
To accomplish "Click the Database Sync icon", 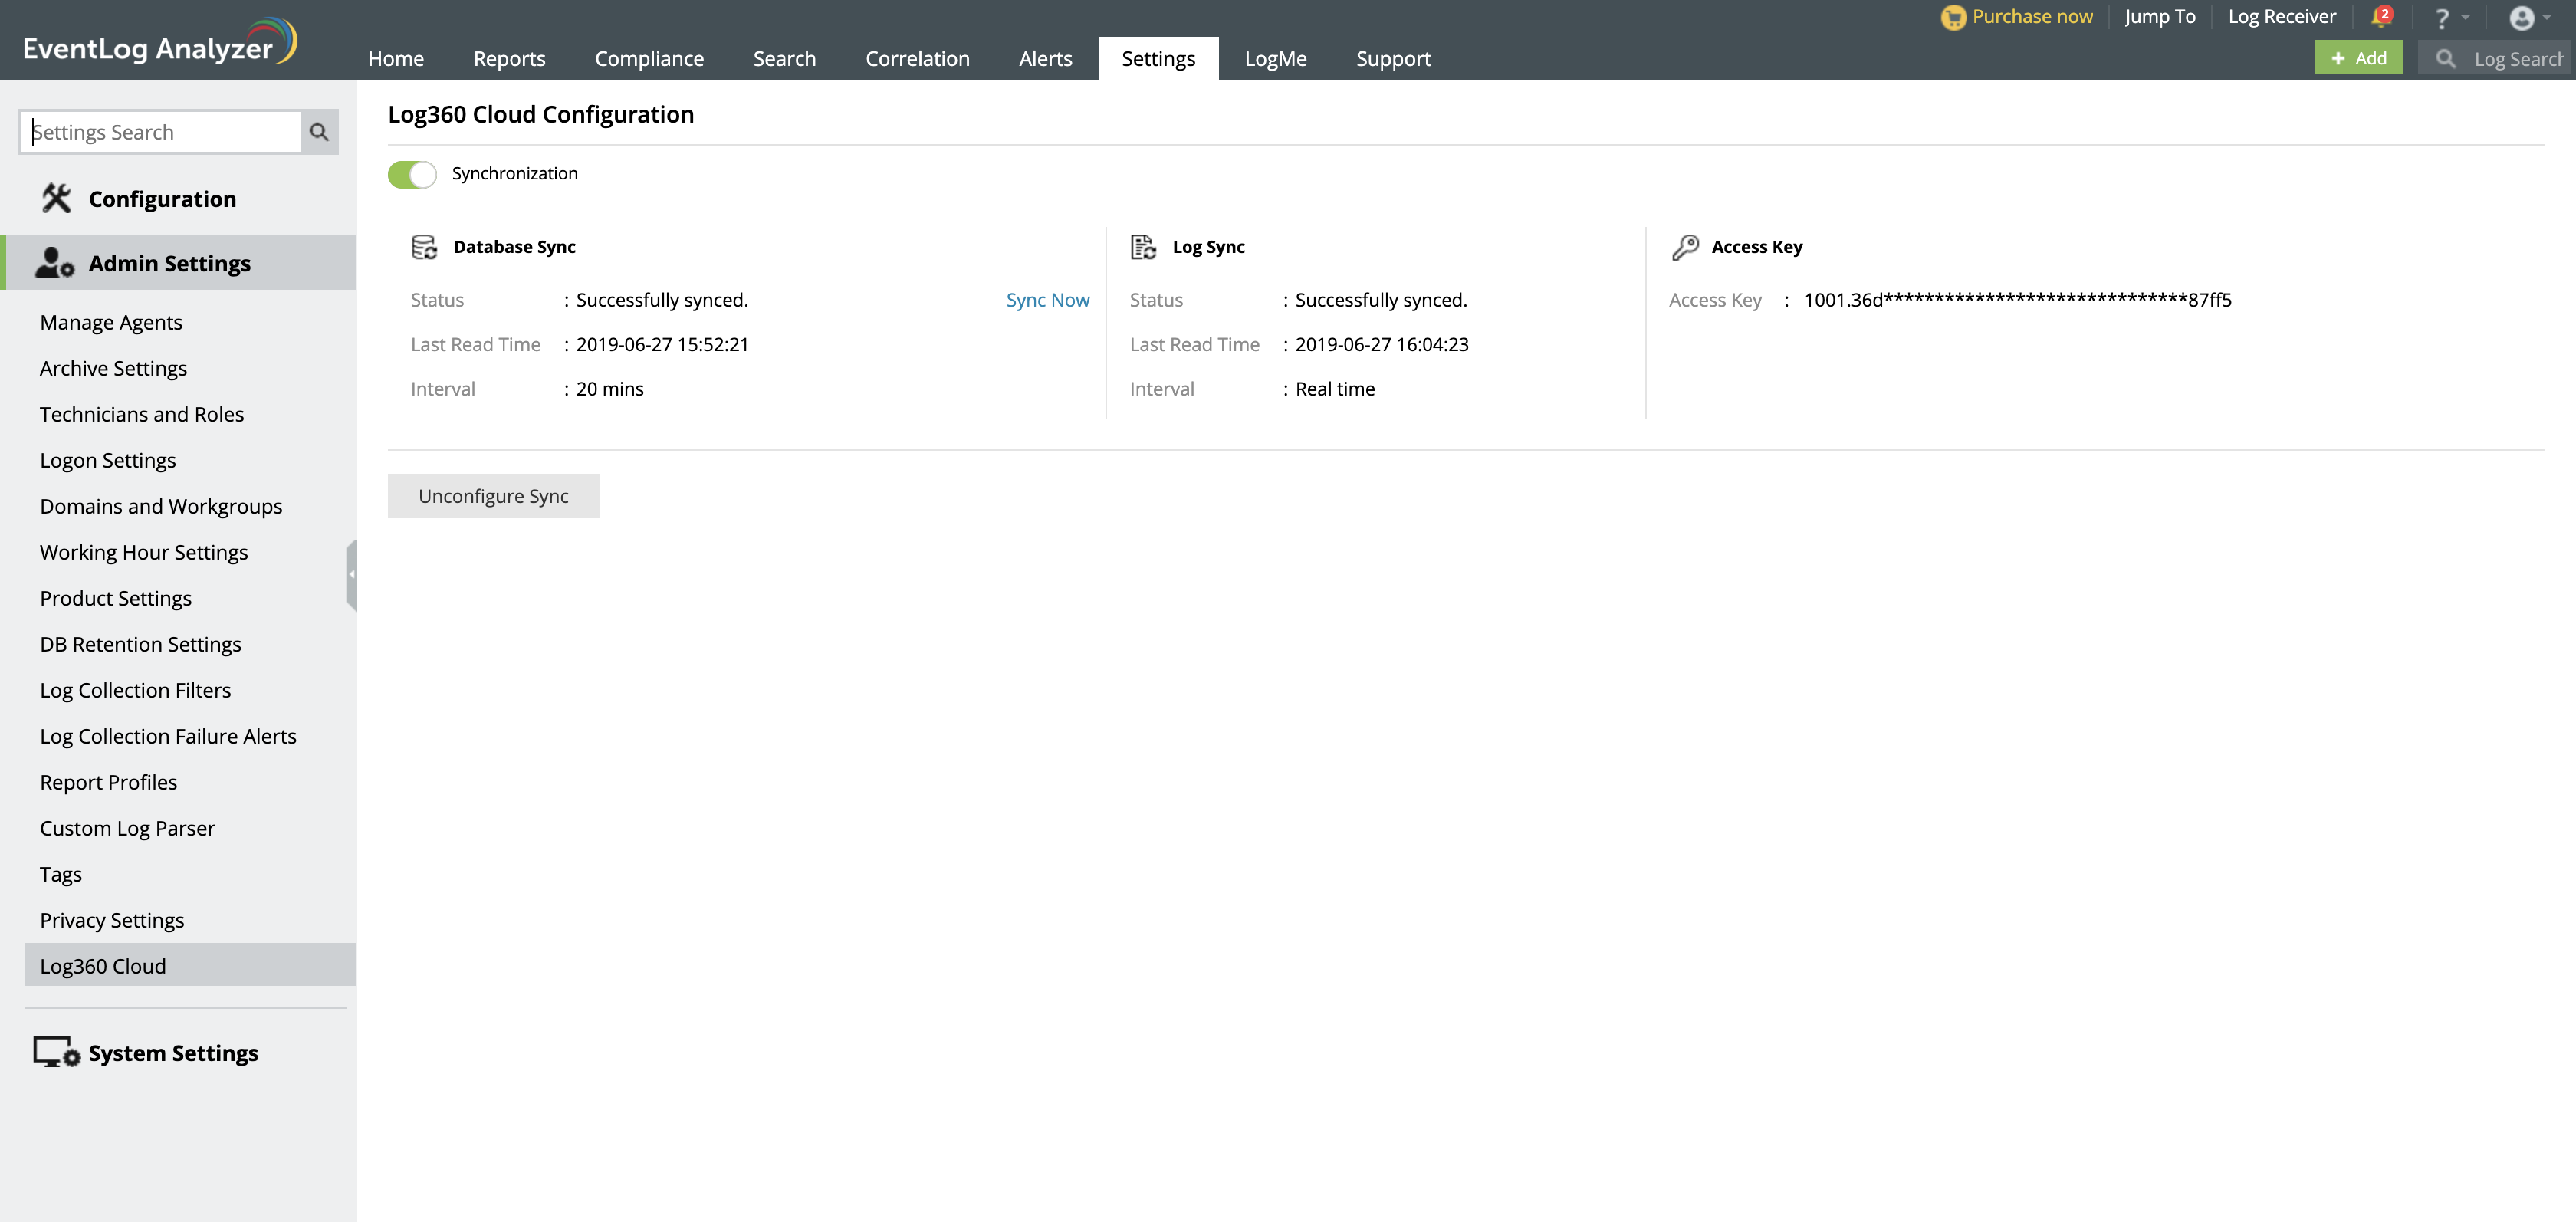I will [x=424, y=247].
